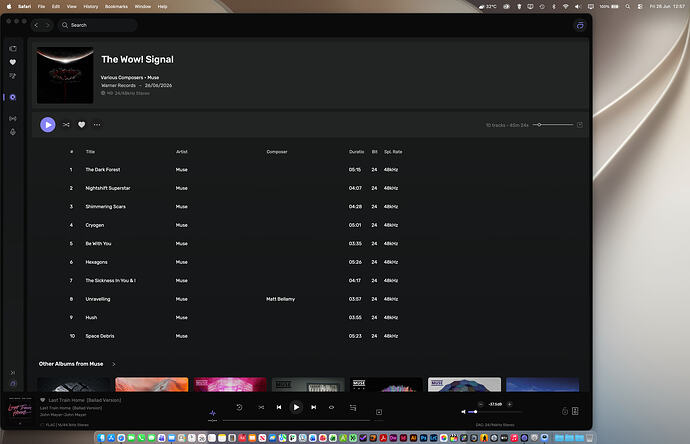Decrease volume with minus button
Viewport: 690px width, 444px height.
tap(481, 404)
